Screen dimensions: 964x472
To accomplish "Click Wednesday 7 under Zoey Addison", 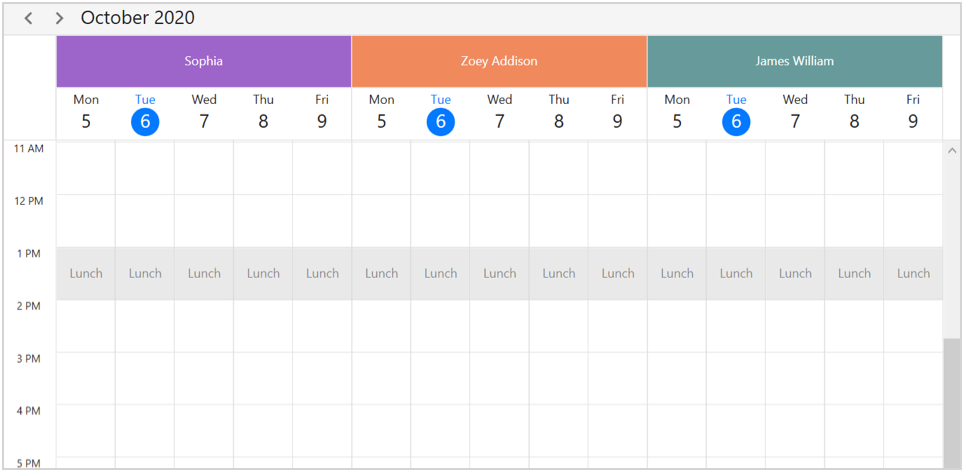I will [500, 114].
